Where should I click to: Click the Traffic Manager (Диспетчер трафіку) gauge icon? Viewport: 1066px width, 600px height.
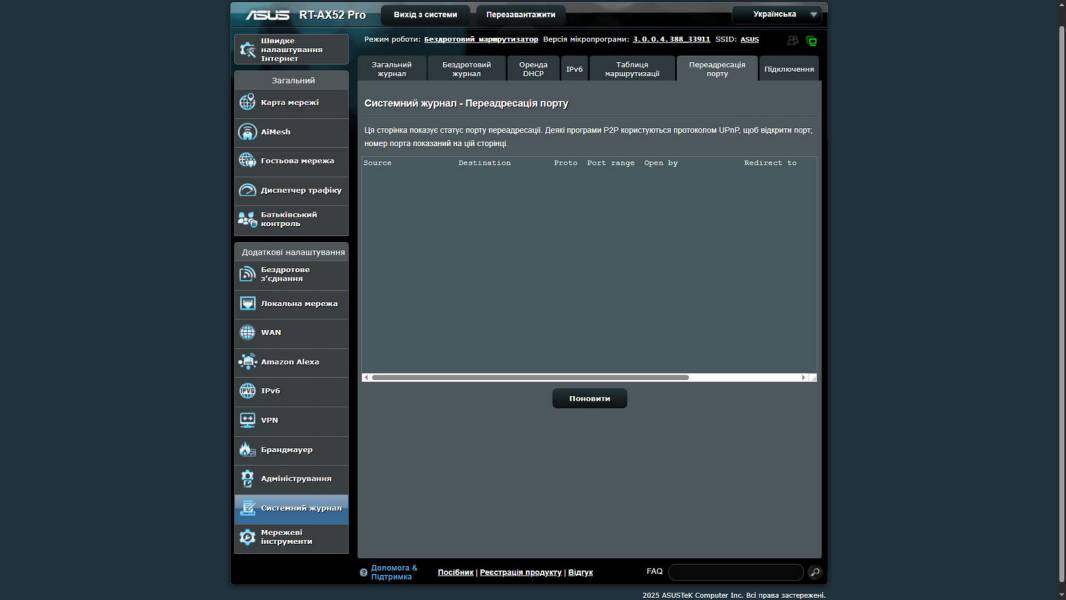click(x=247, y=190)
